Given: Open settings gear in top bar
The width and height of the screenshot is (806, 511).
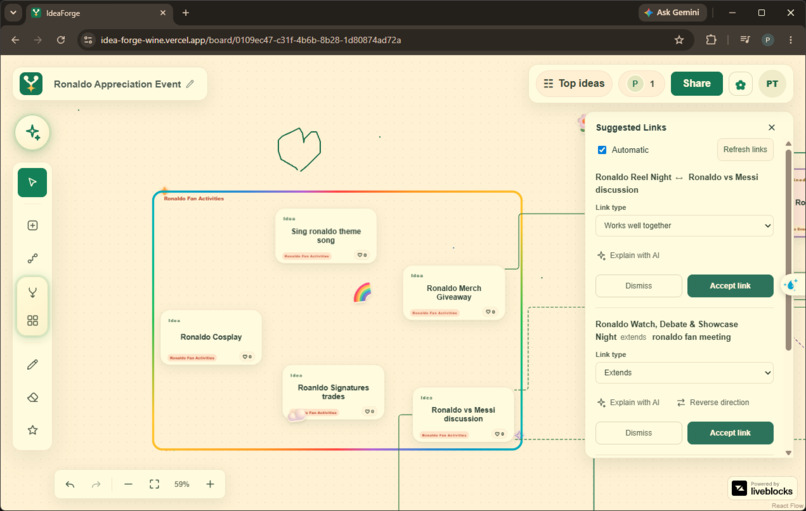Looking at the screenshot, I should click(x=741, y=84).
